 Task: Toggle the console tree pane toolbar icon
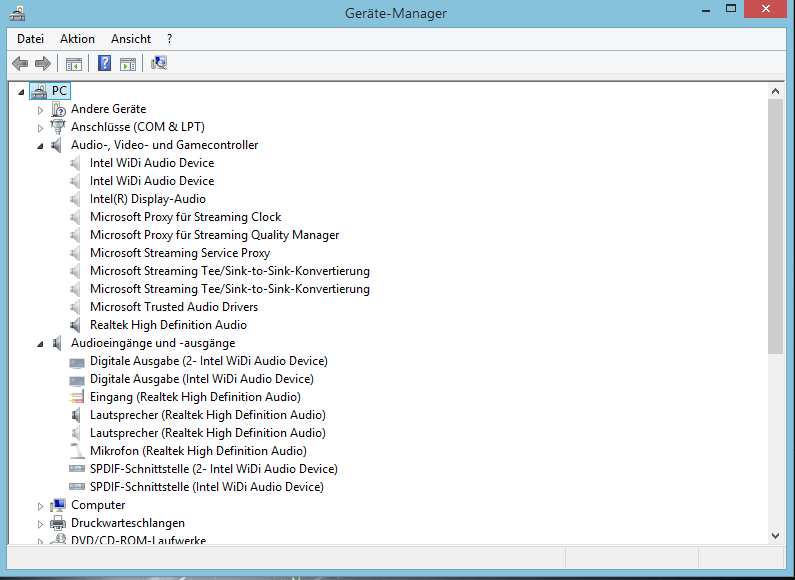tap(74, 64)
